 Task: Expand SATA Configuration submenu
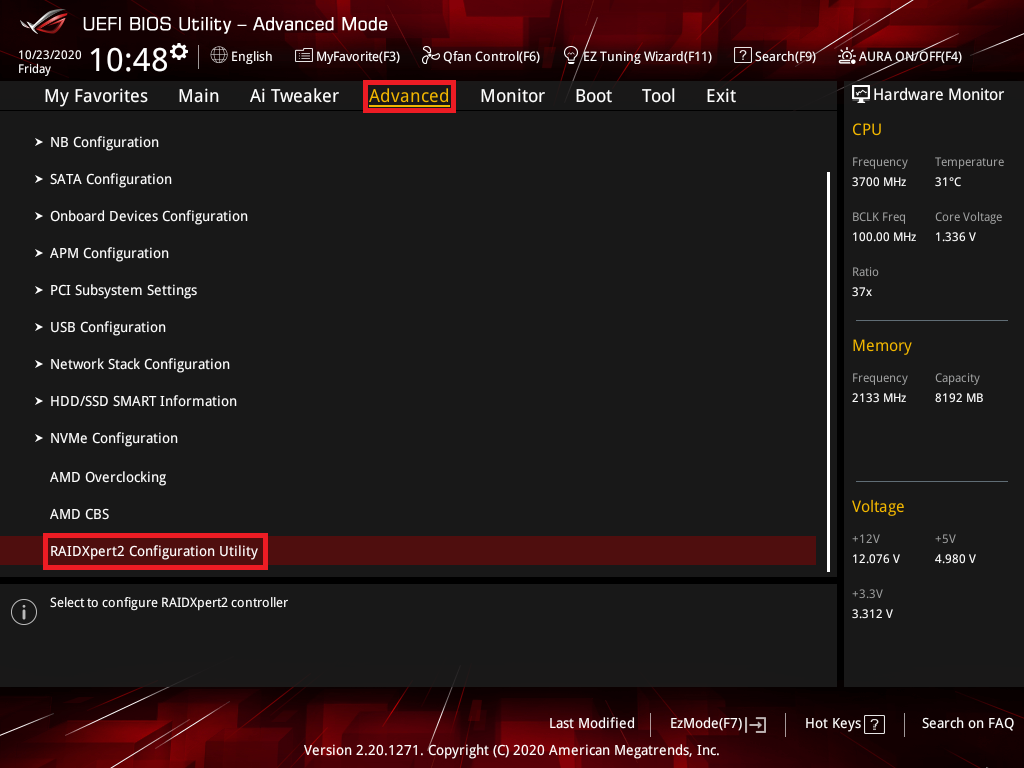pos(110,179)
